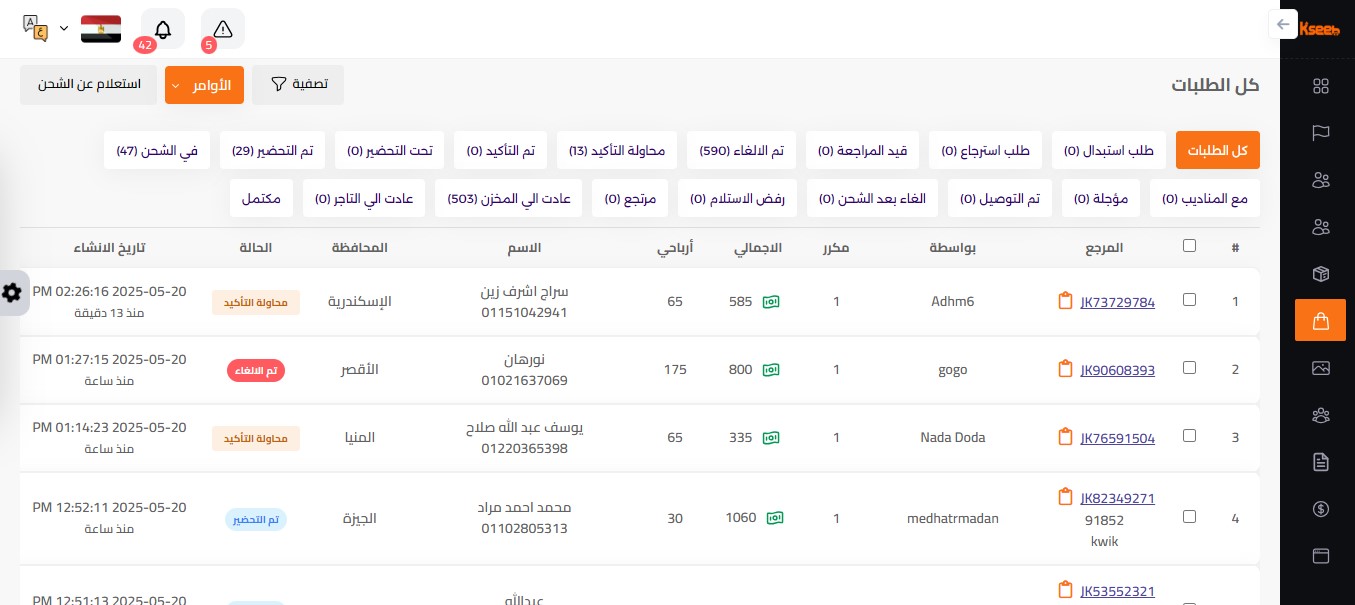Switch to في الشحن (47) tab
1355x605 pixels.
[x=157, y=150]
